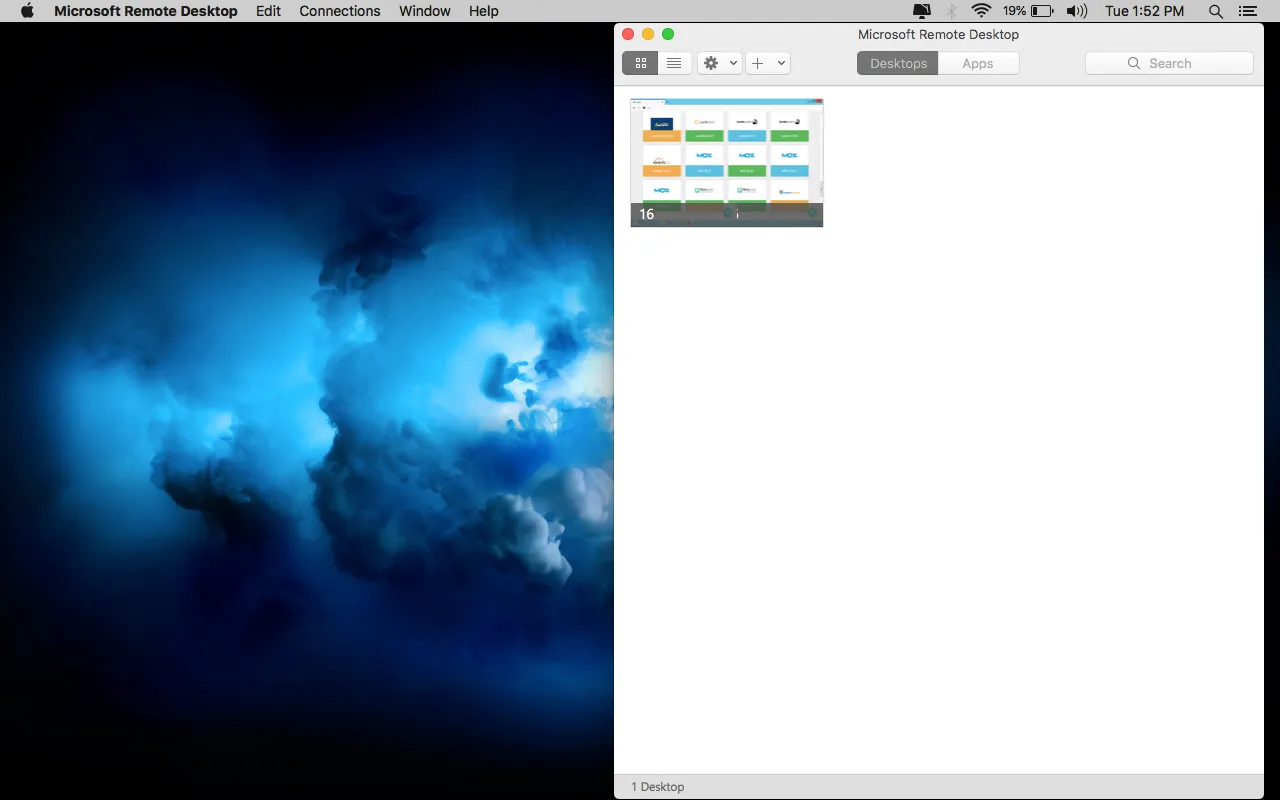Select the Desktops tab
Viewport: 1280px width, 800px height.
tap(898, 63)
